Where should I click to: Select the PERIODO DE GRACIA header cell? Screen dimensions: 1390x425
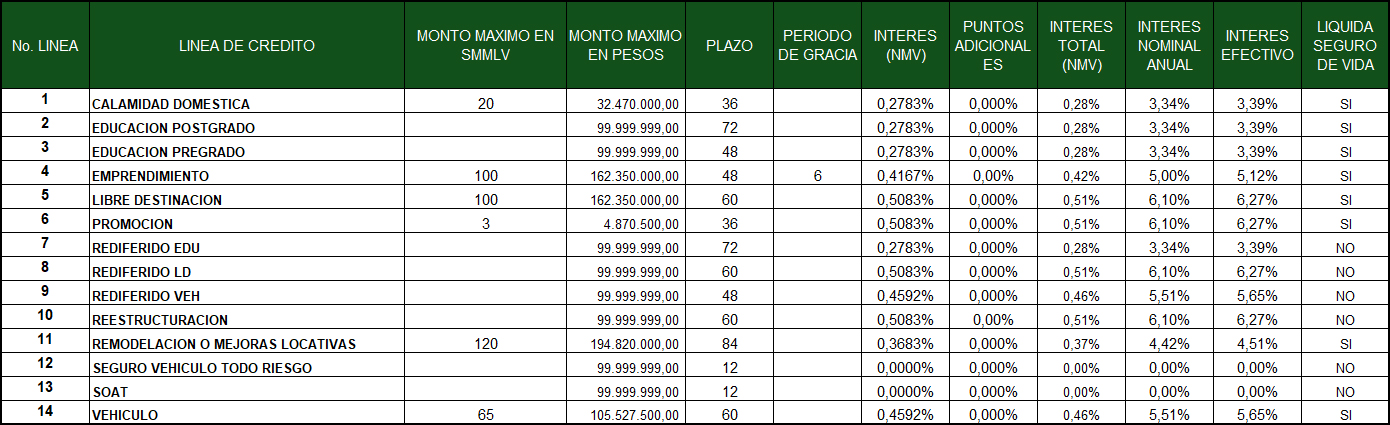point(817,45)
